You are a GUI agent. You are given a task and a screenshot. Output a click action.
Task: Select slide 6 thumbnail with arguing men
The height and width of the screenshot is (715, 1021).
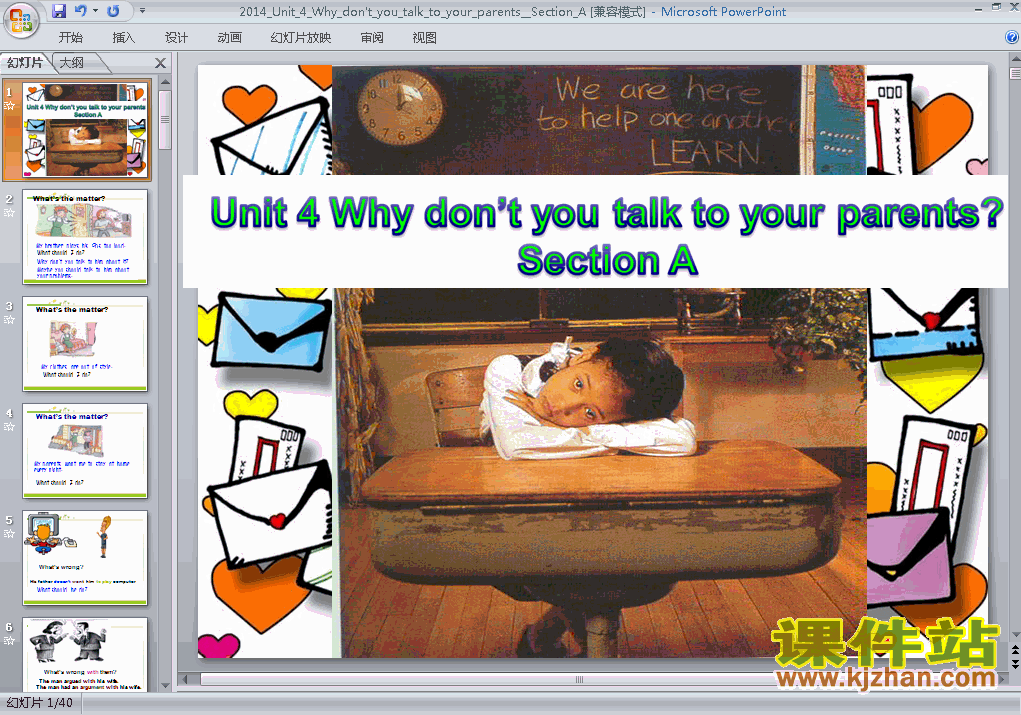pos(85,654)
